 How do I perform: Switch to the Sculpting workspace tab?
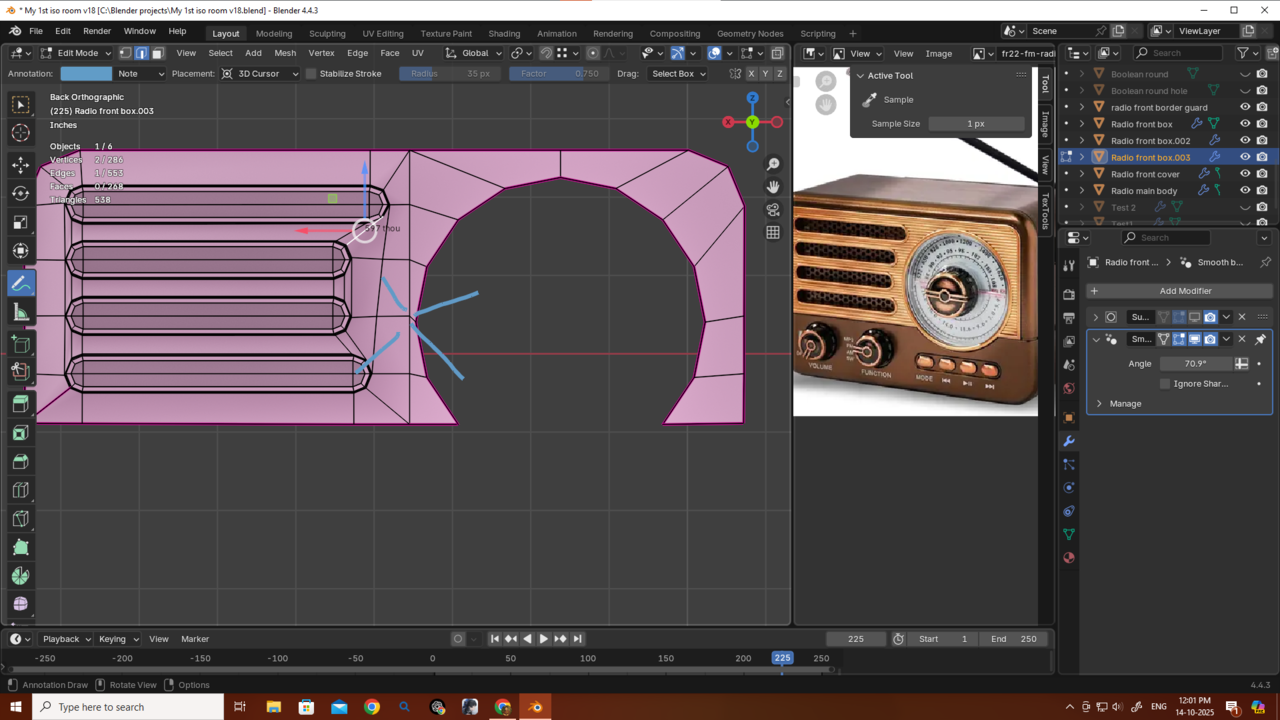[x=327, y=33]
